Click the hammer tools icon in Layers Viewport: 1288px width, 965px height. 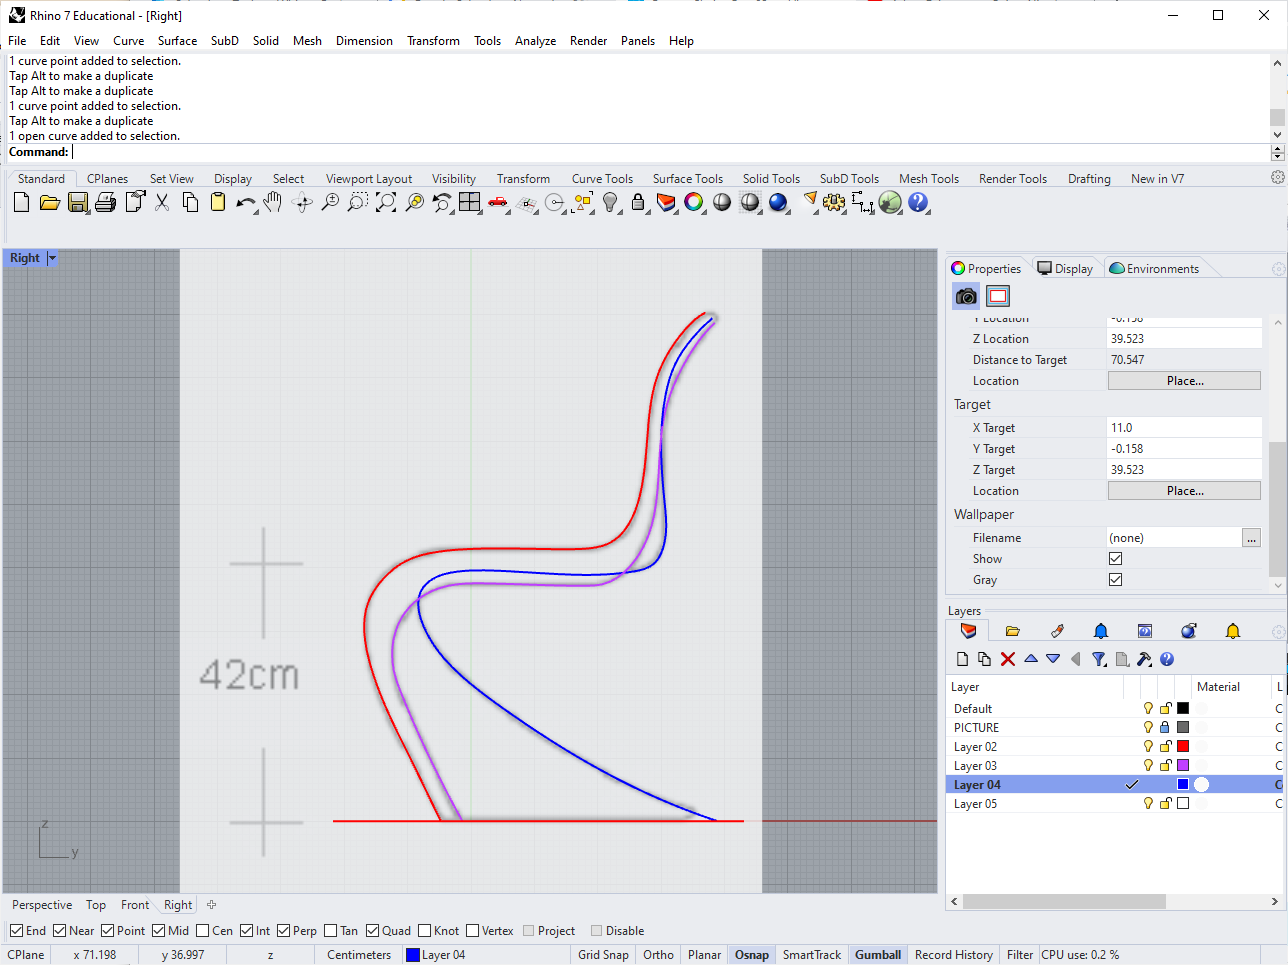point(1144,659)
